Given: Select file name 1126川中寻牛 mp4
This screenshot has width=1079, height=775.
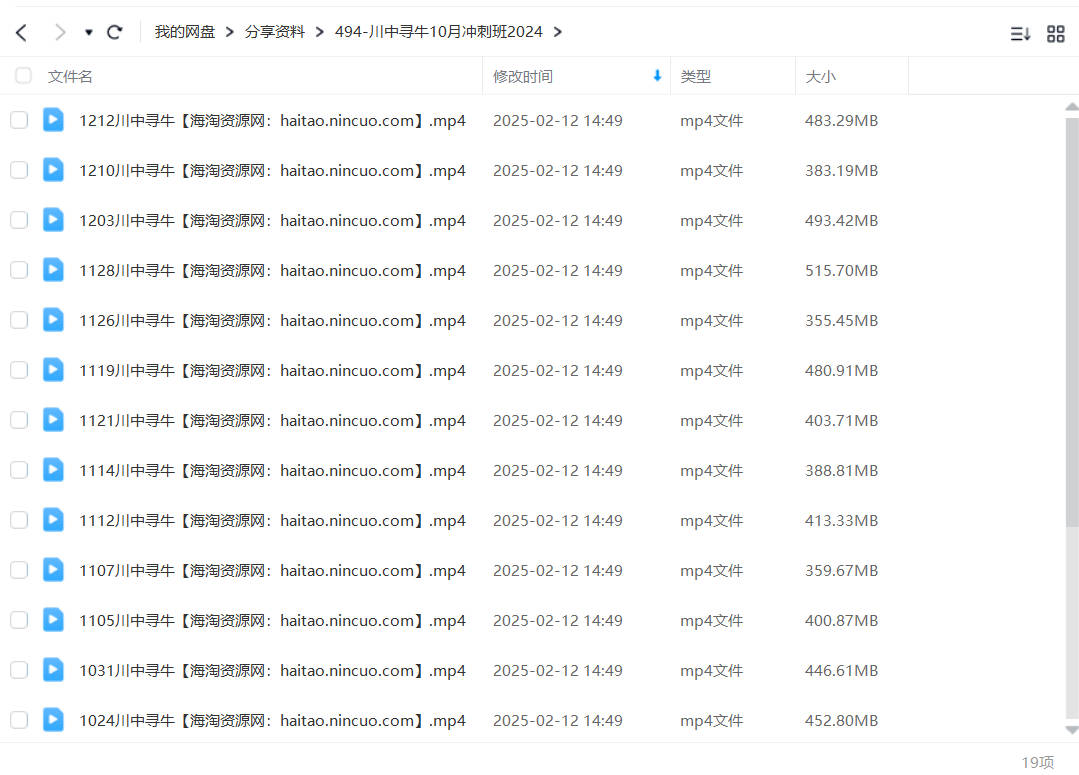Looking at the screenshot, I should pos(273,321).
